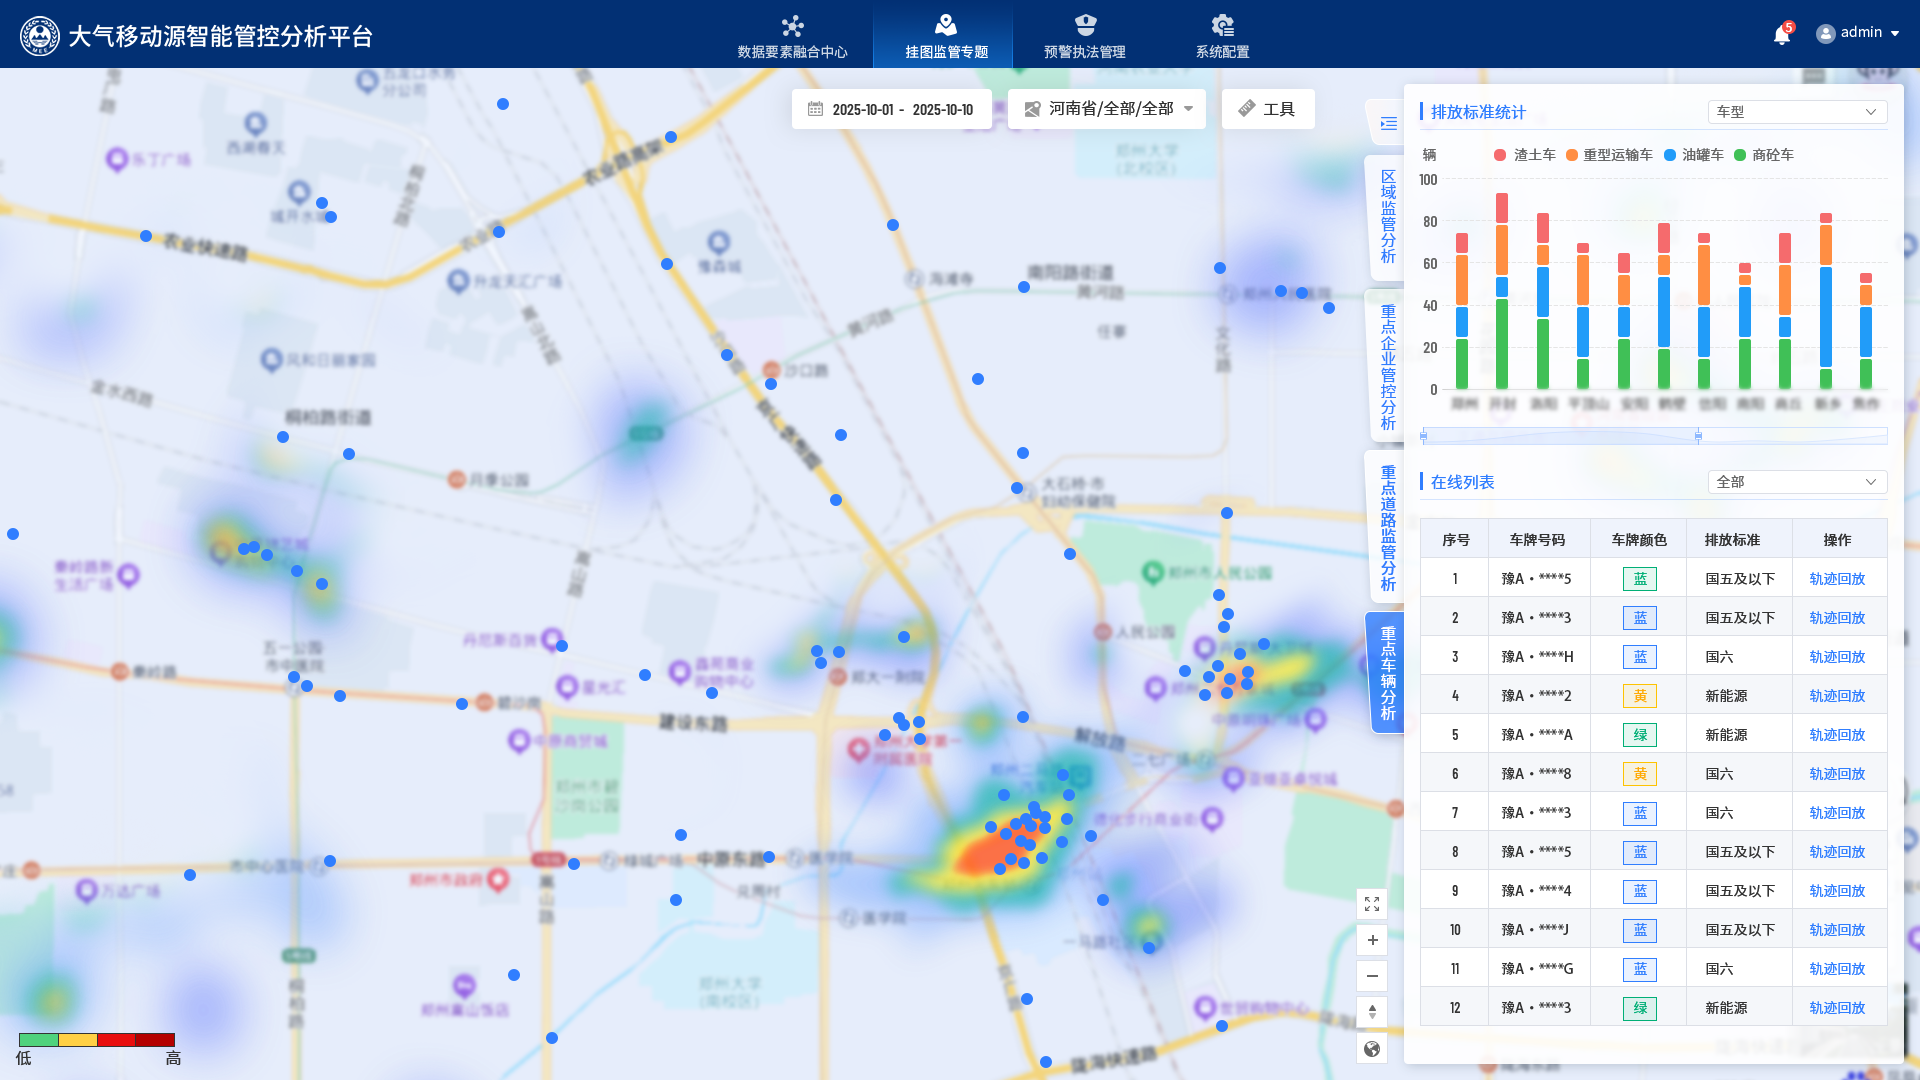Expand the 河南省/全部/全部 region selector
Viewport: 1920px width, 1080px height.
pos(1107,109)
